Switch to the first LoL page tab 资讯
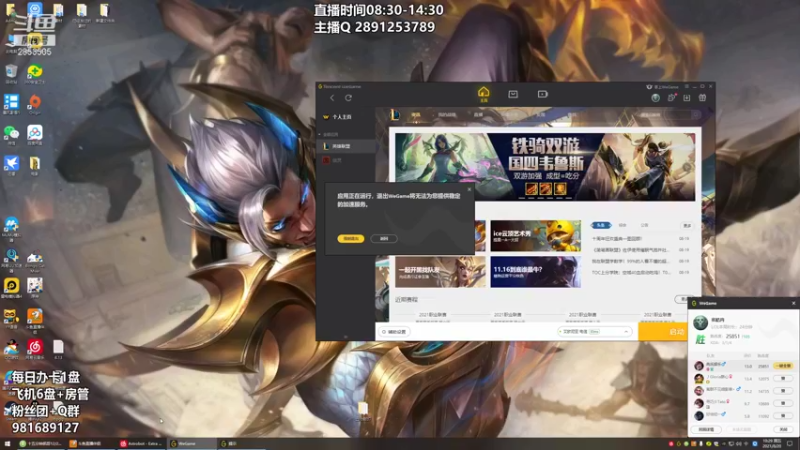 [416, 115]
